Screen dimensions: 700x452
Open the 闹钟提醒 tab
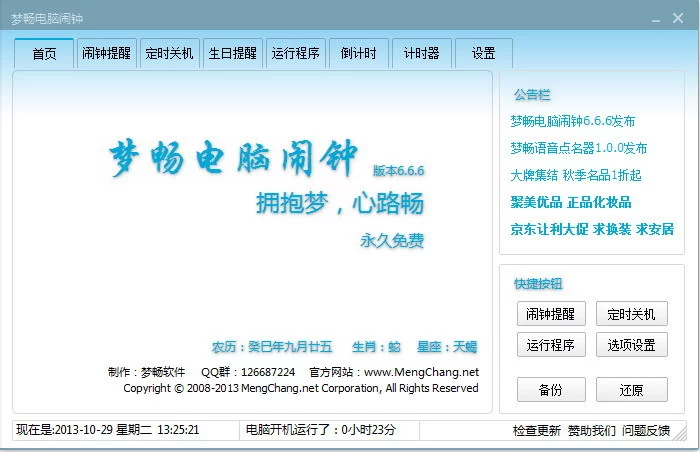click(x=106, y=54)
